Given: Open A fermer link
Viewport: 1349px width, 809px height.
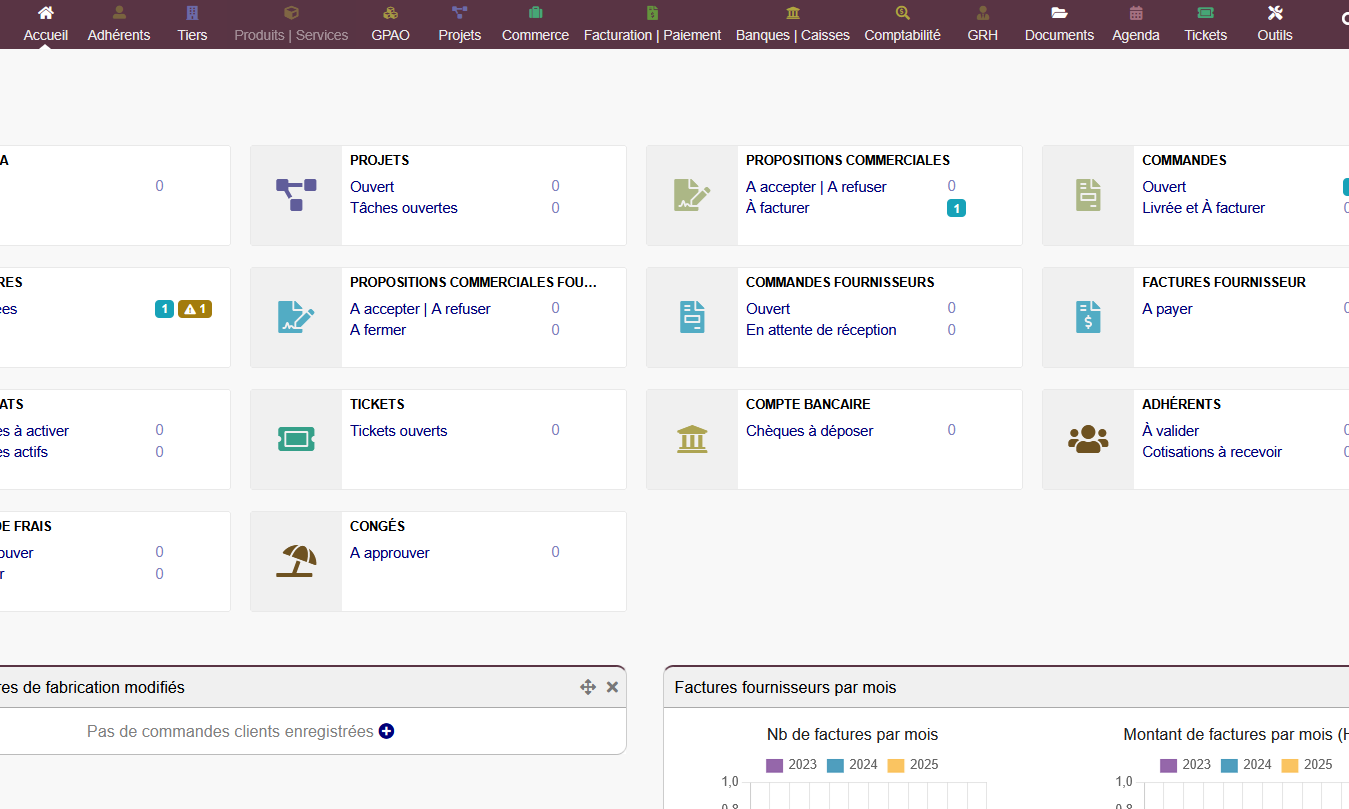Looking at the screenshot, I should point(378,330).
